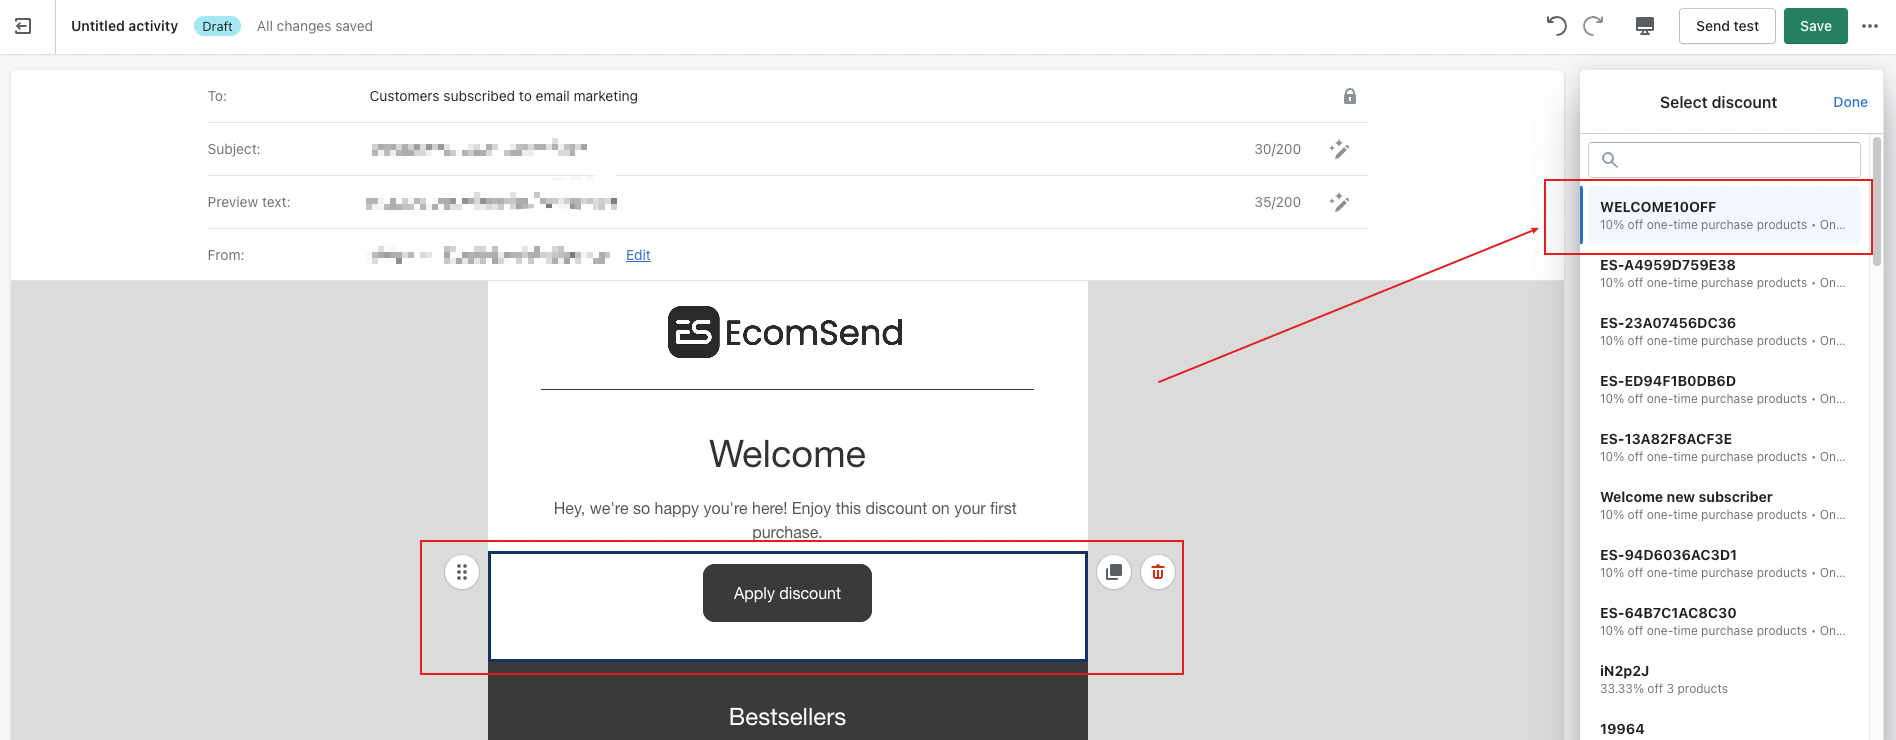Select discount code iN2p2J
This screenshot has height=740, width=1896.
pyautogui.click(x=1721, y=679)
